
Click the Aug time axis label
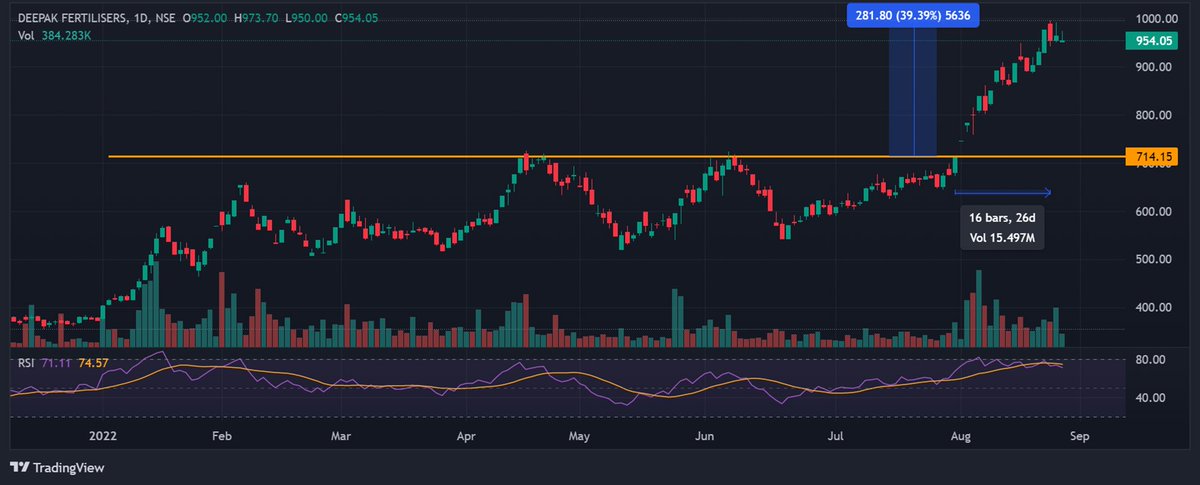[961, 437]
